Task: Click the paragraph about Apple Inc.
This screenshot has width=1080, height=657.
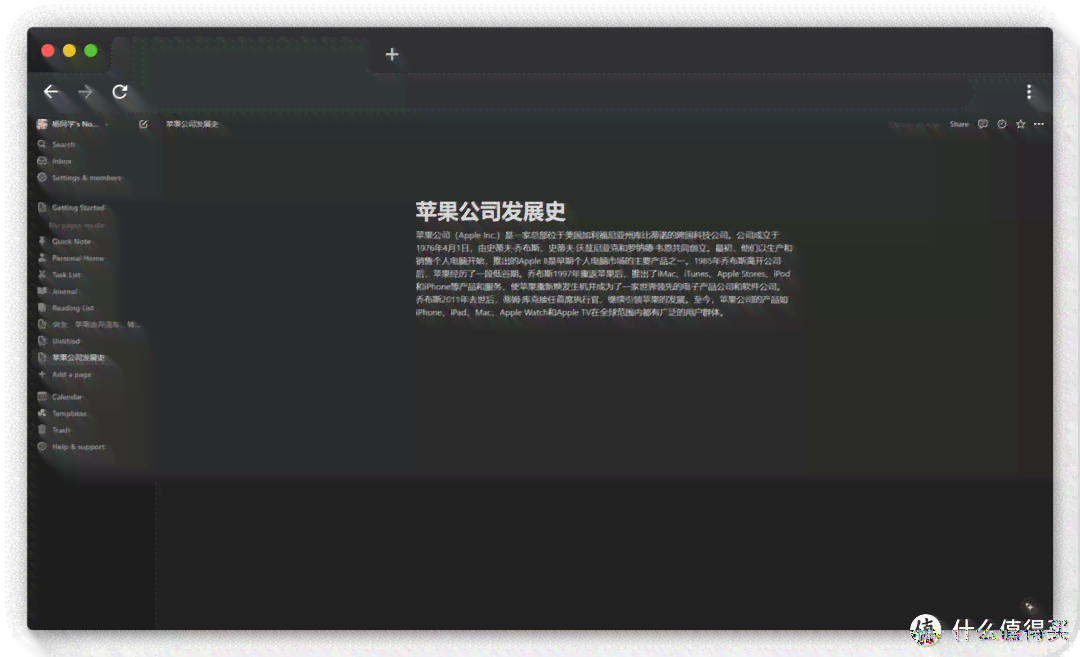Action: (604, 273)
